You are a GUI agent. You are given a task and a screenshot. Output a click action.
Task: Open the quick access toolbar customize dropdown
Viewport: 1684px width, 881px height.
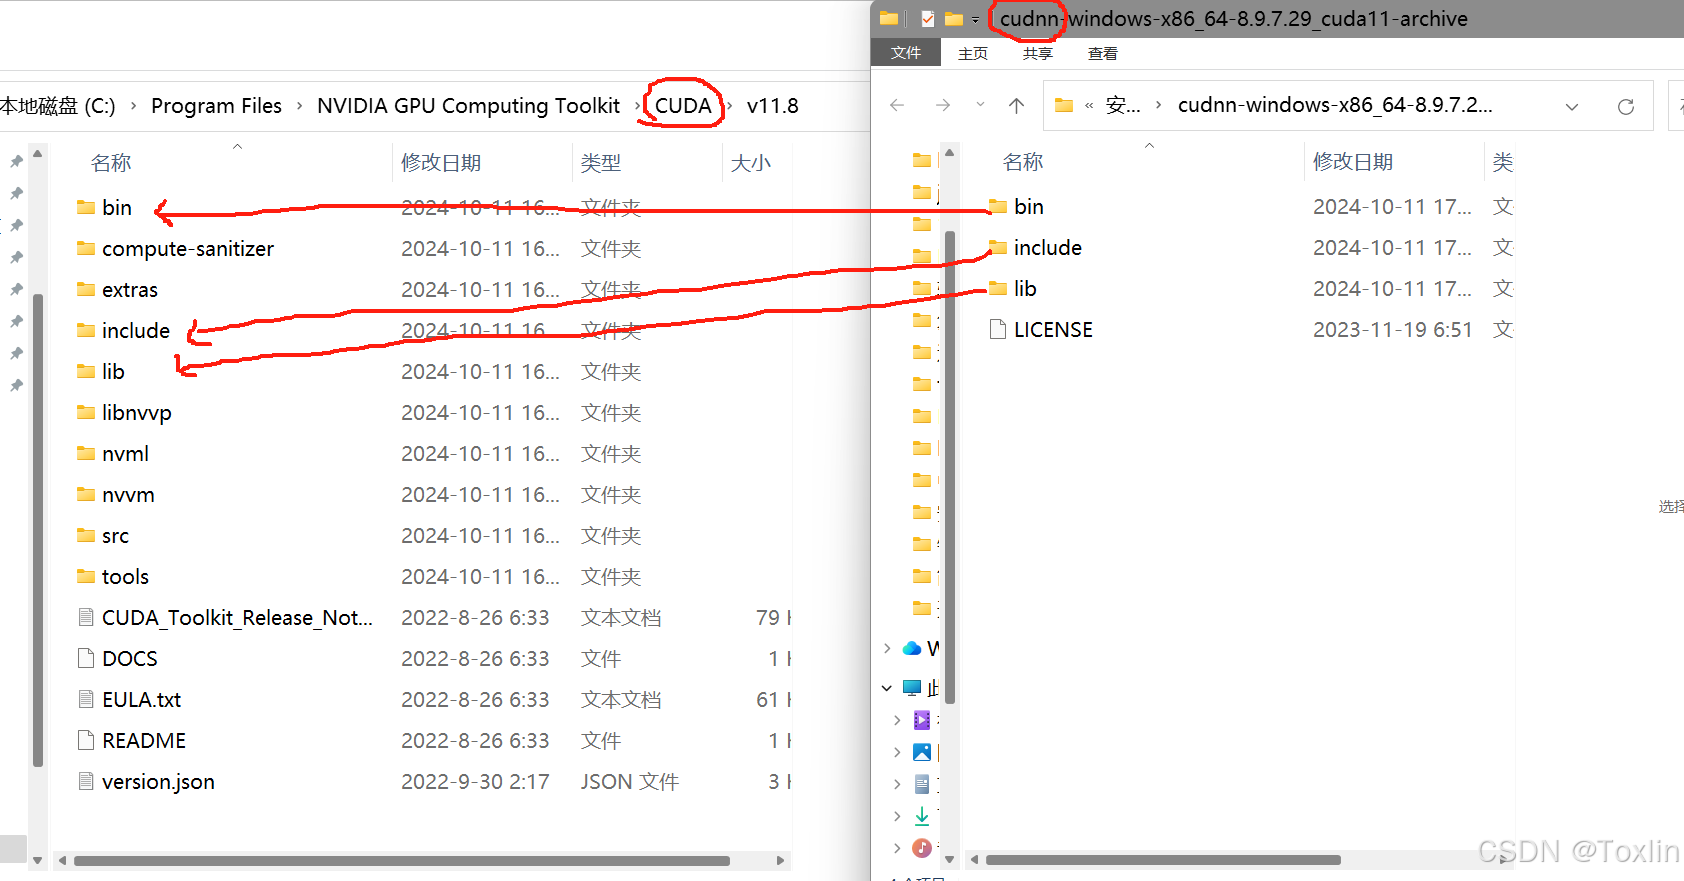click(x=976, y=19)
